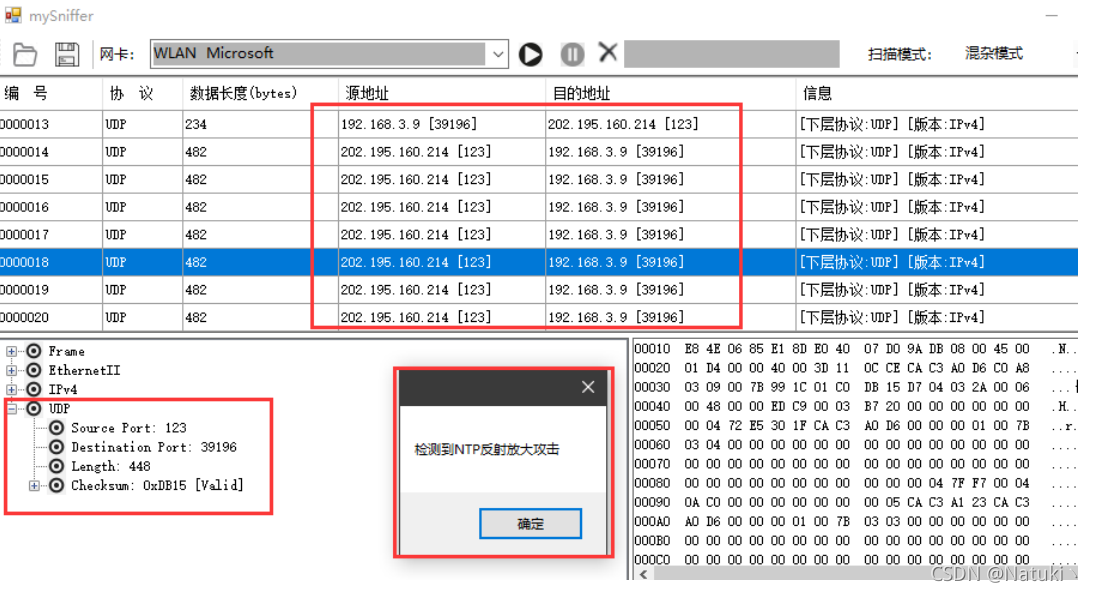1093x592 pixels.
Task: Expand the EthernetII tree node
Action: [x=11, y=370]
